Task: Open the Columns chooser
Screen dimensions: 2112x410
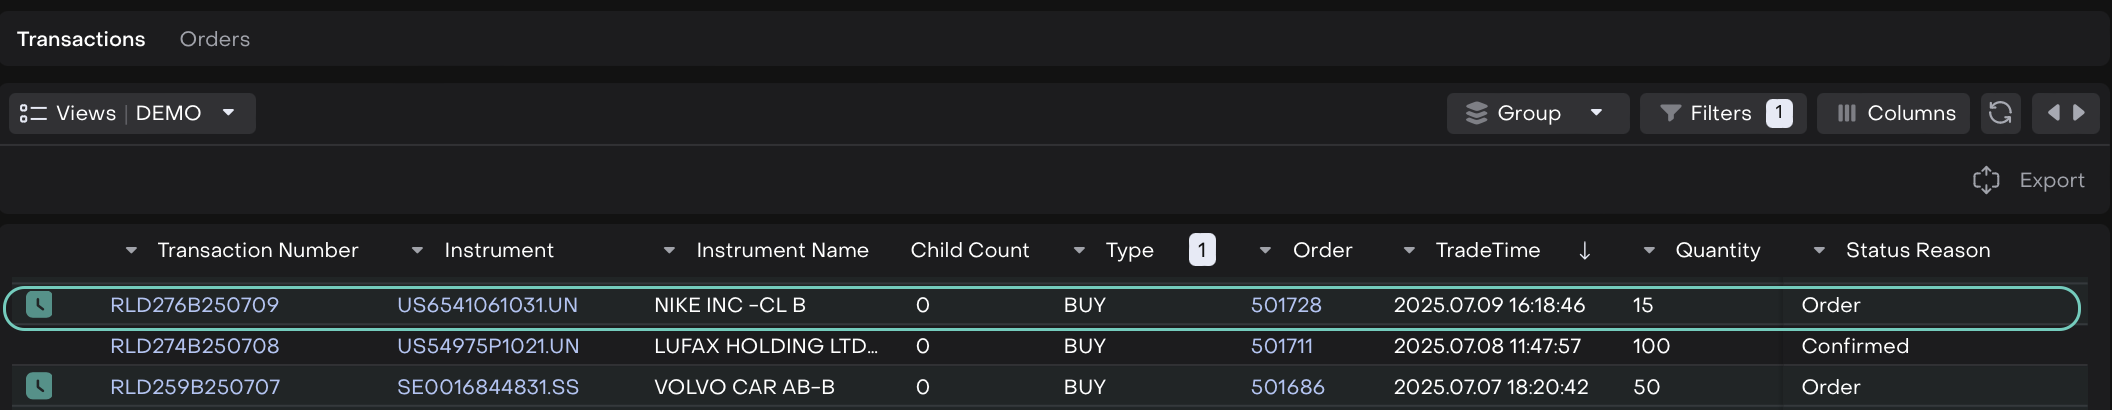Action: click(1894, 113)
